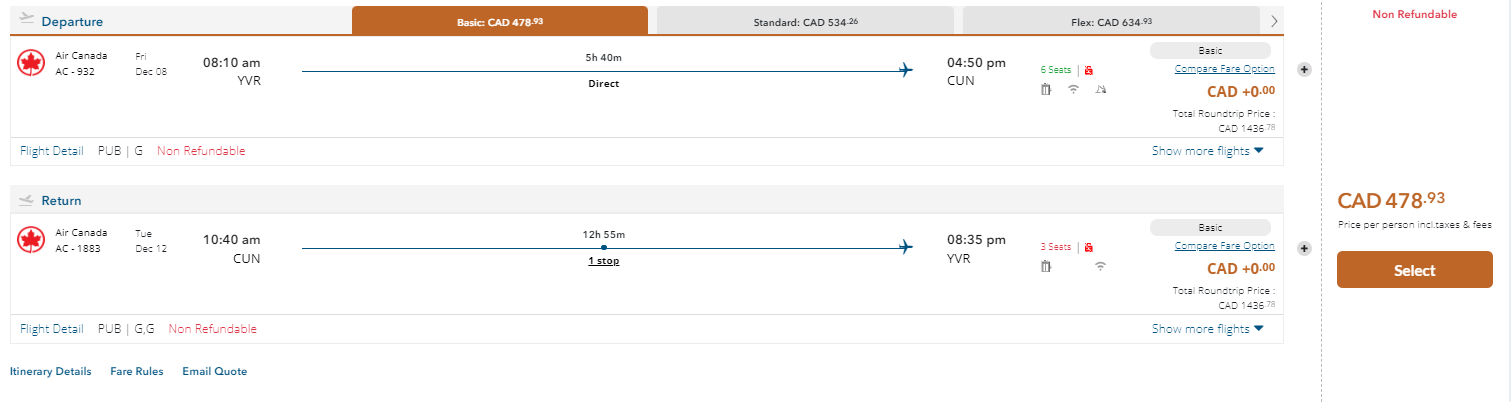Screen dimensions: 1511x402
Task: Select the Standard CAD 534.26 fare tab
Action: click(x=805, y=21)
